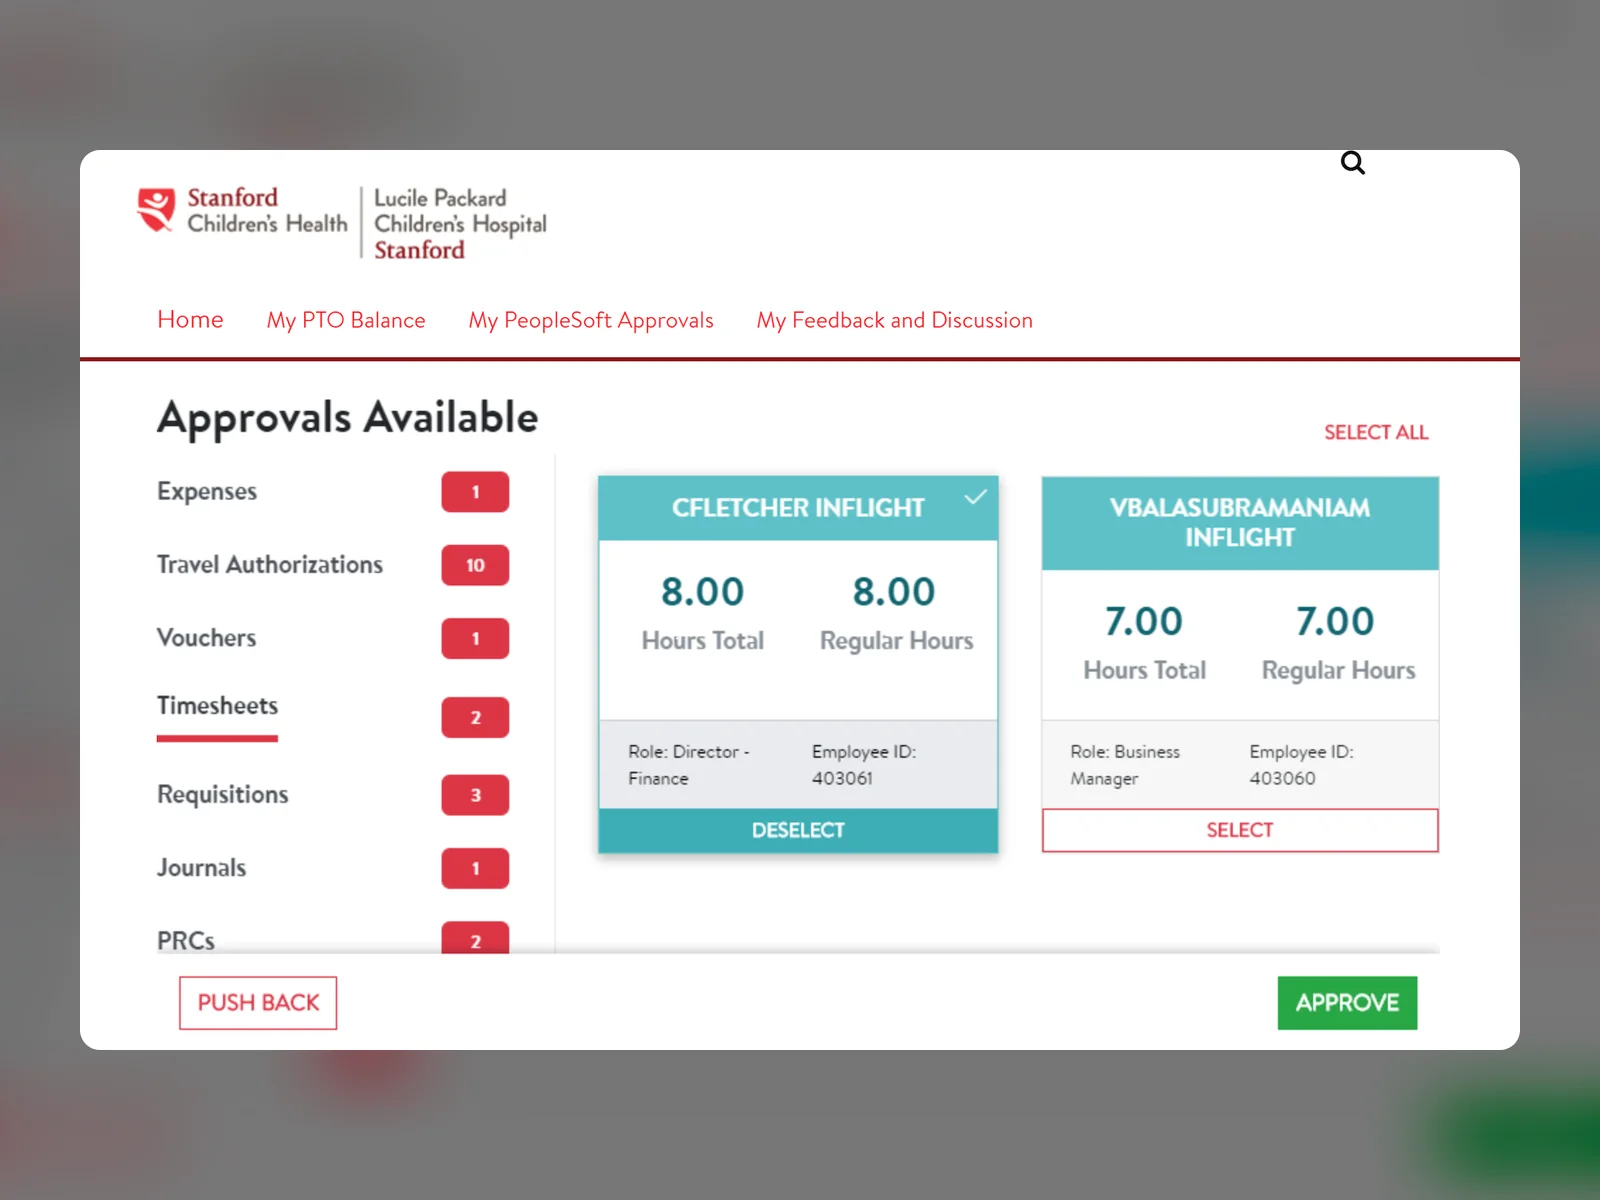The height and width of the screenshot is (1200, 1600).
Task: Select the PRCs category
Action: (x=186, y=940)
